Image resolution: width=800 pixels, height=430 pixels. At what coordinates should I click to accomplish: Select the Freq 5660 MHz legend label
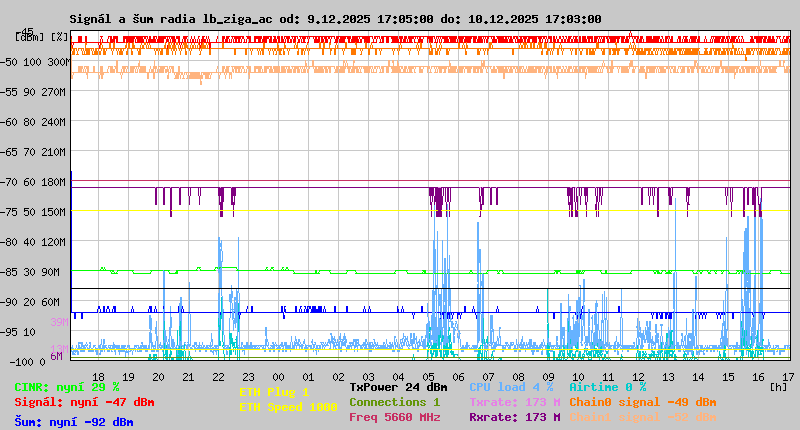397,417
